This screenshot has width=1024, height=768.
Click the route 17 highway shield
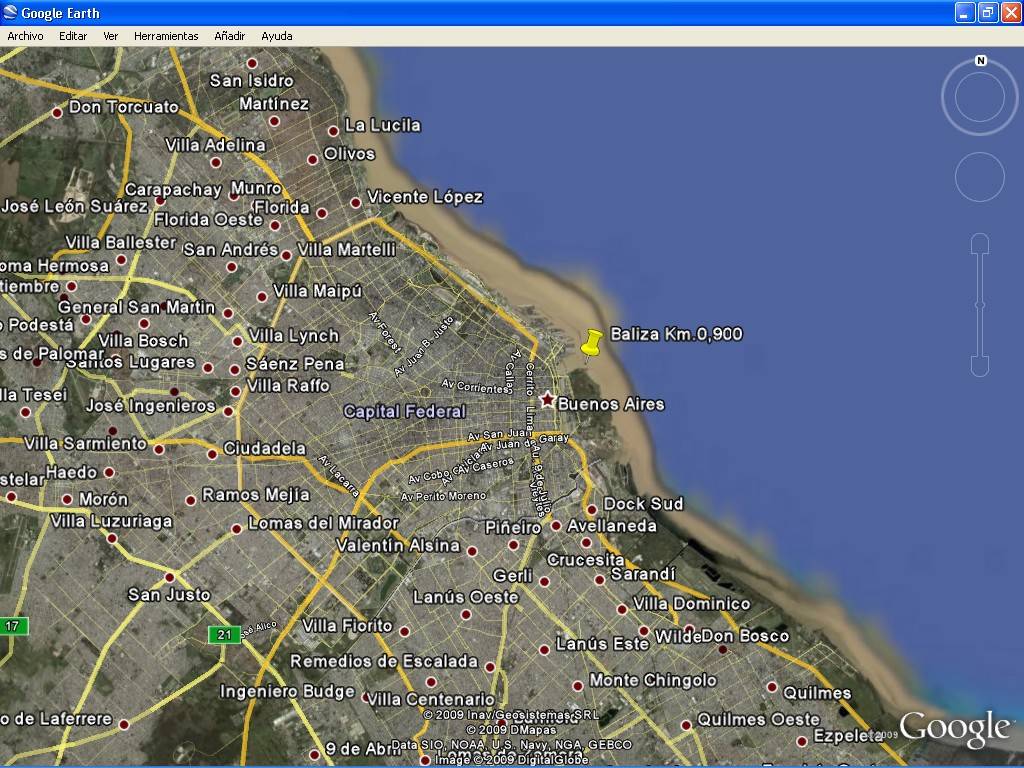[x=13, y=626]
